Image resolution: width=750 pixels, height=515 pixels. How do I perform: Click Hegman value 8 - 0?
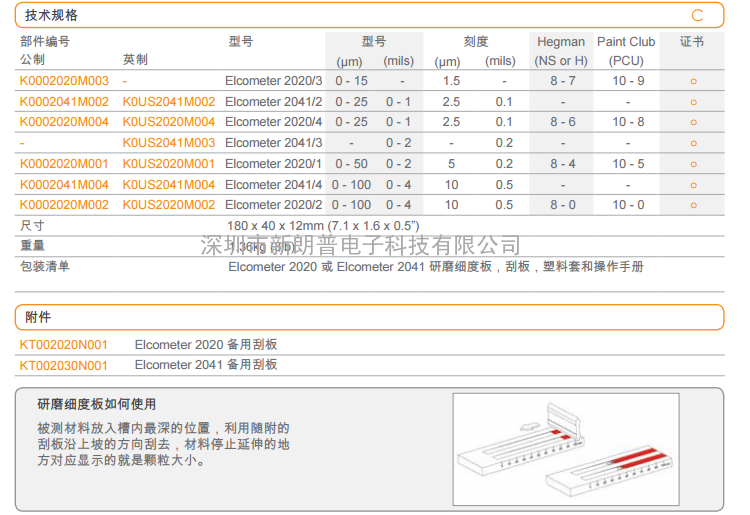(562, 205)
